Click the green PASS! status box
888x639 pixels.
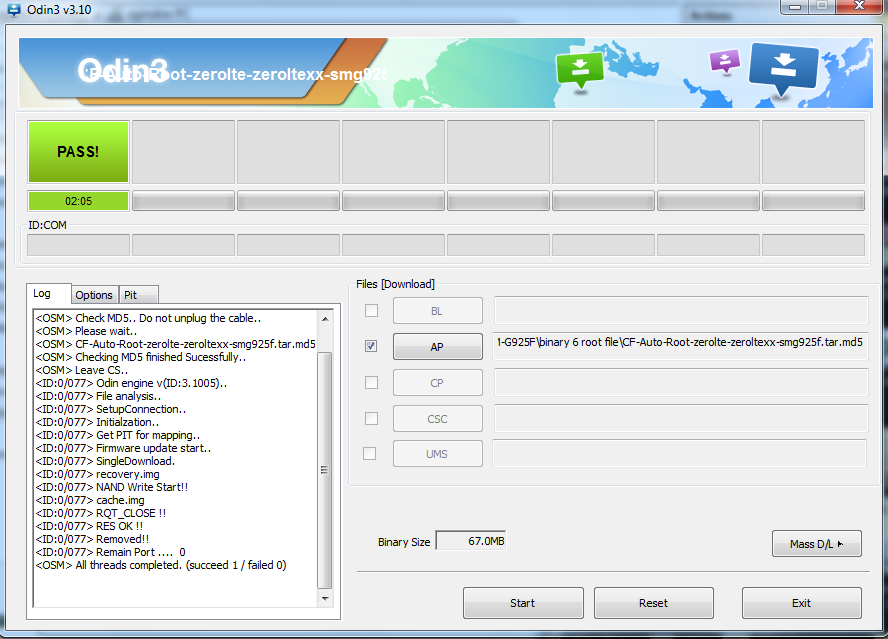tap(78, 152)
